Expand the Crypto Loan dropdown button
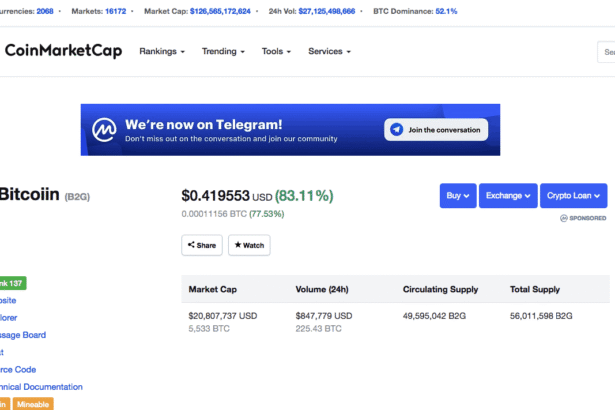Image resolution: width=615 pixels, height=410 pixels. [573, 195]
